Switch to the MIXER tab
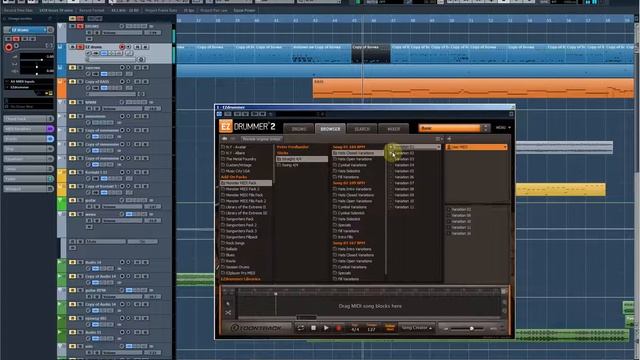This screenshot has width=640, height=360. click(393, 129)
